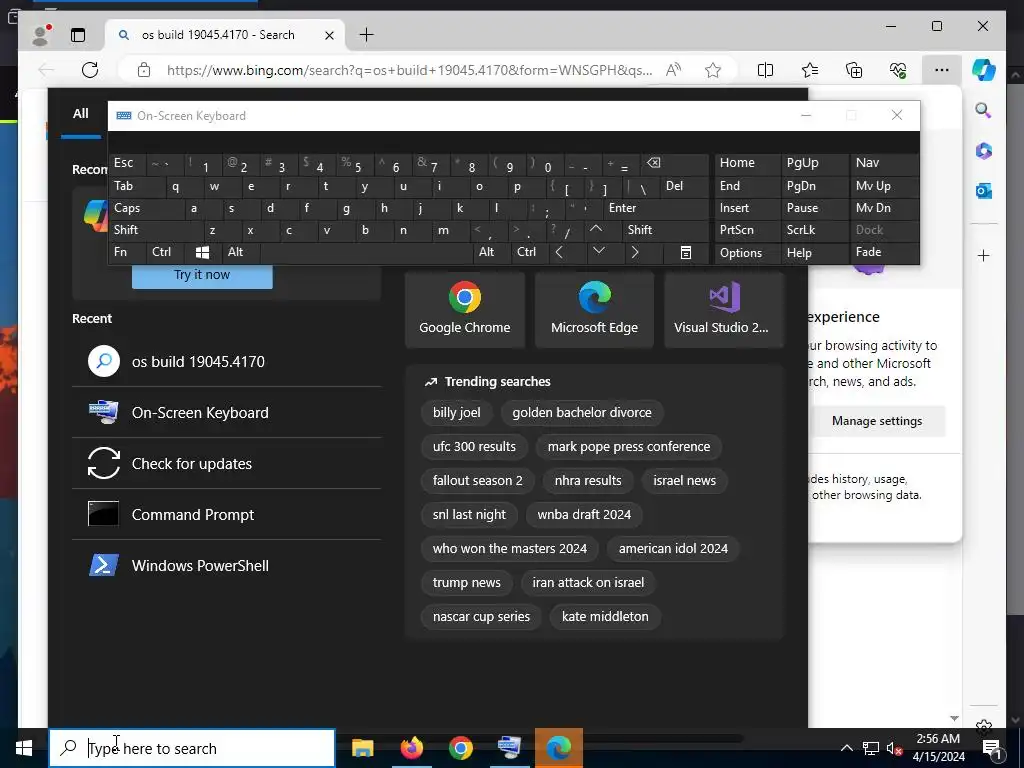
Task: Click the context menu key on On-Screen Keyboard
Action: 686,253
